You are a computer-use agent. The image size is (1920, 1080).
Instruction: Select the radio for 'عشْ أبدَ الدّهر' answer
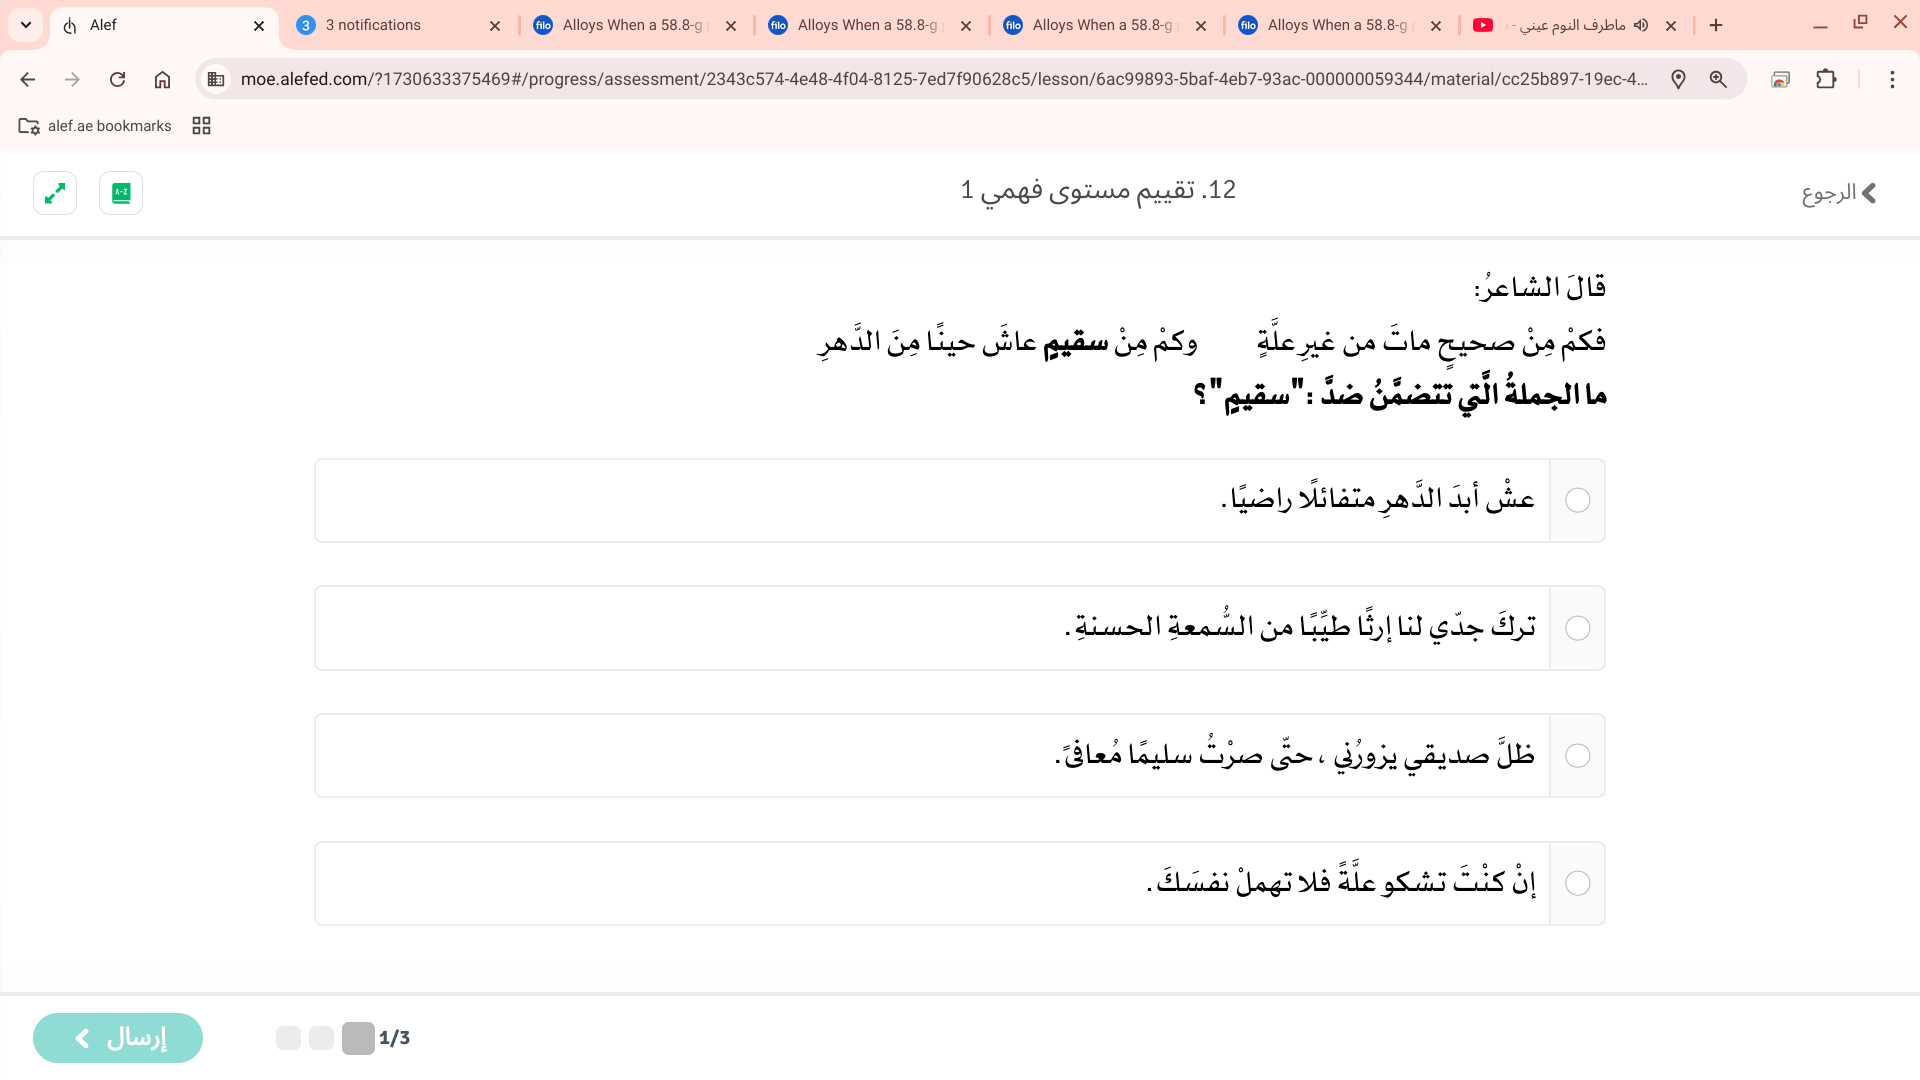[1577, 500]
